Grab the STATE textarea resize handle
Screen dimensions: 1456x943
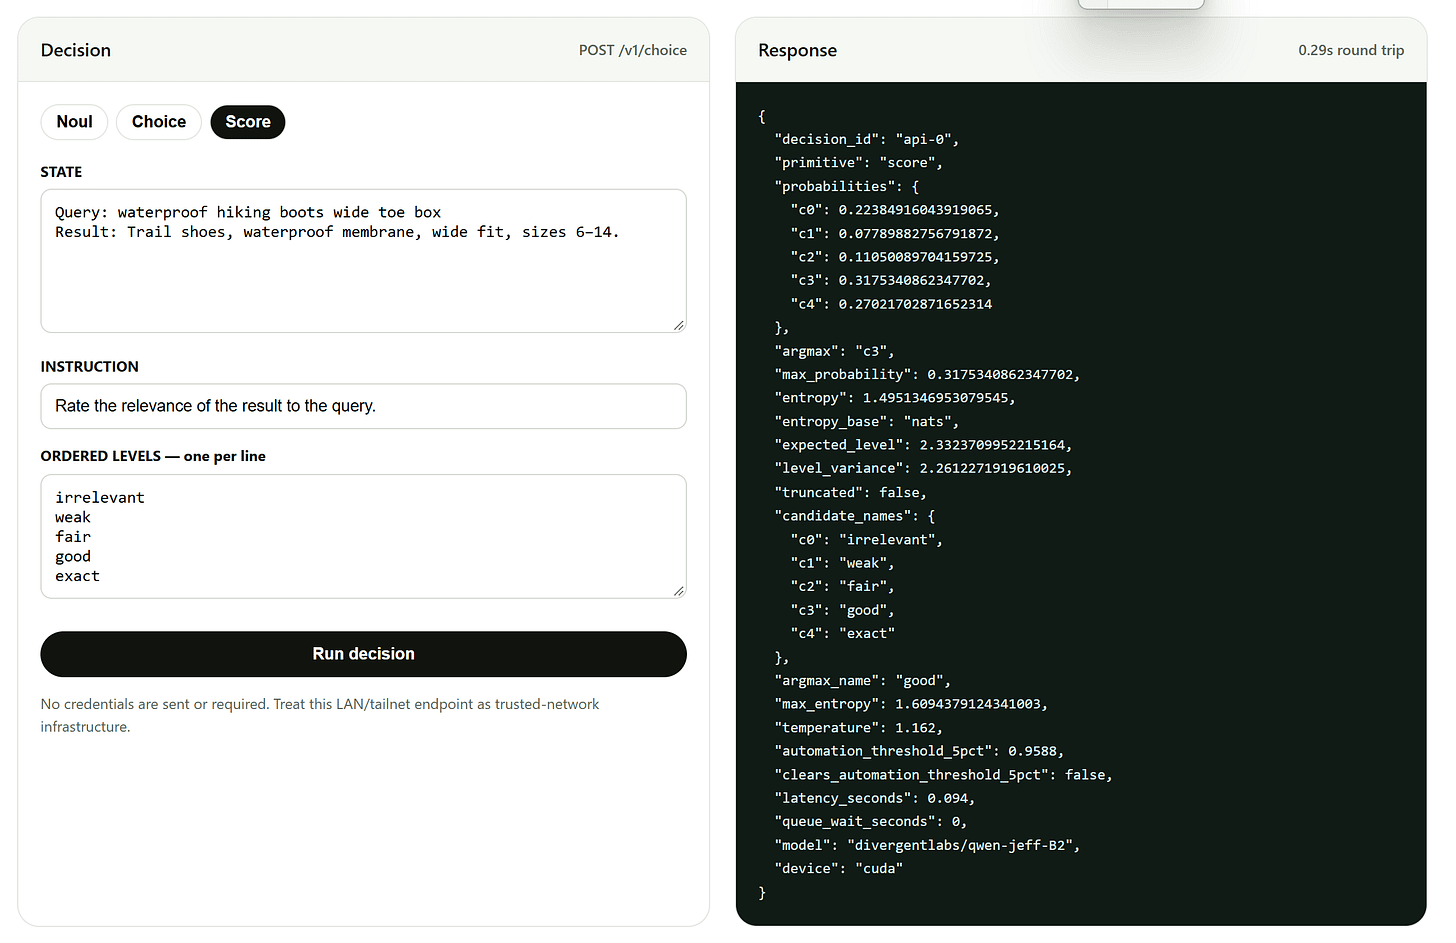(679, 325)
